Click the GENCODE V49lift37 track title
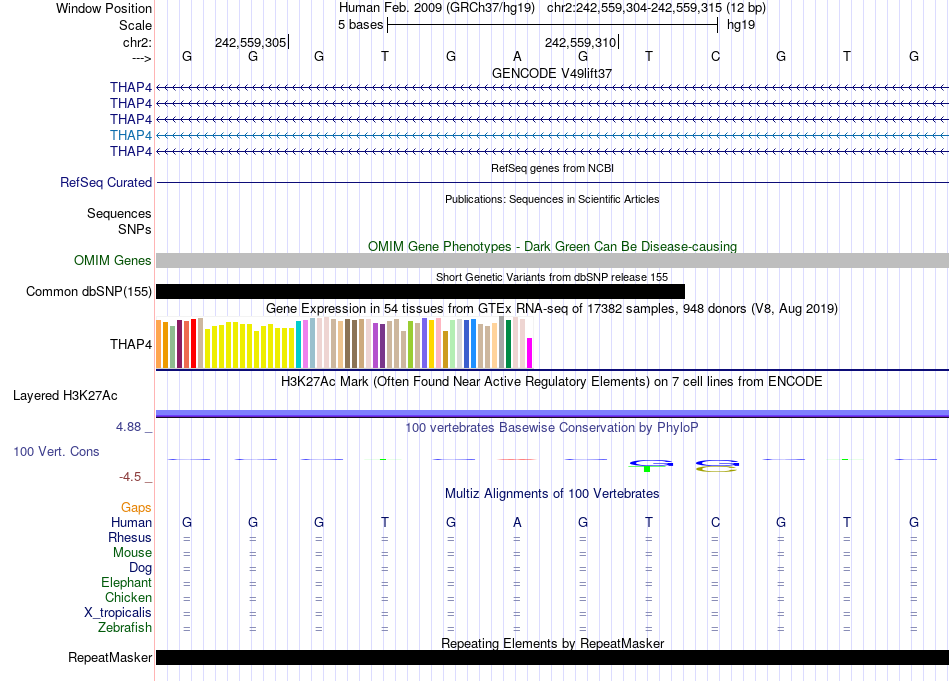Image resolution: width=950 pixels, height=681 pixels. coord(552,73)
